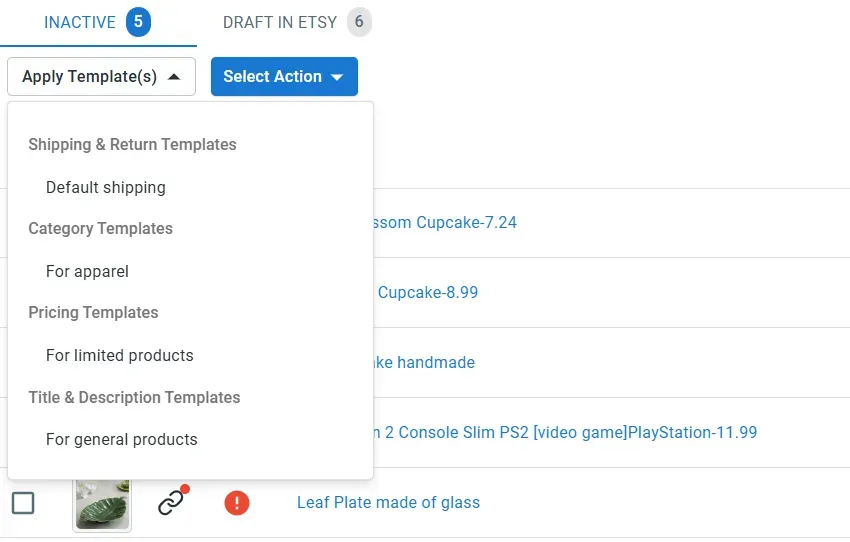Click the Inactive count badge showing 5
Image resolution: width=850 pixels, height=542 pixels.
click(x=138, y=22)
